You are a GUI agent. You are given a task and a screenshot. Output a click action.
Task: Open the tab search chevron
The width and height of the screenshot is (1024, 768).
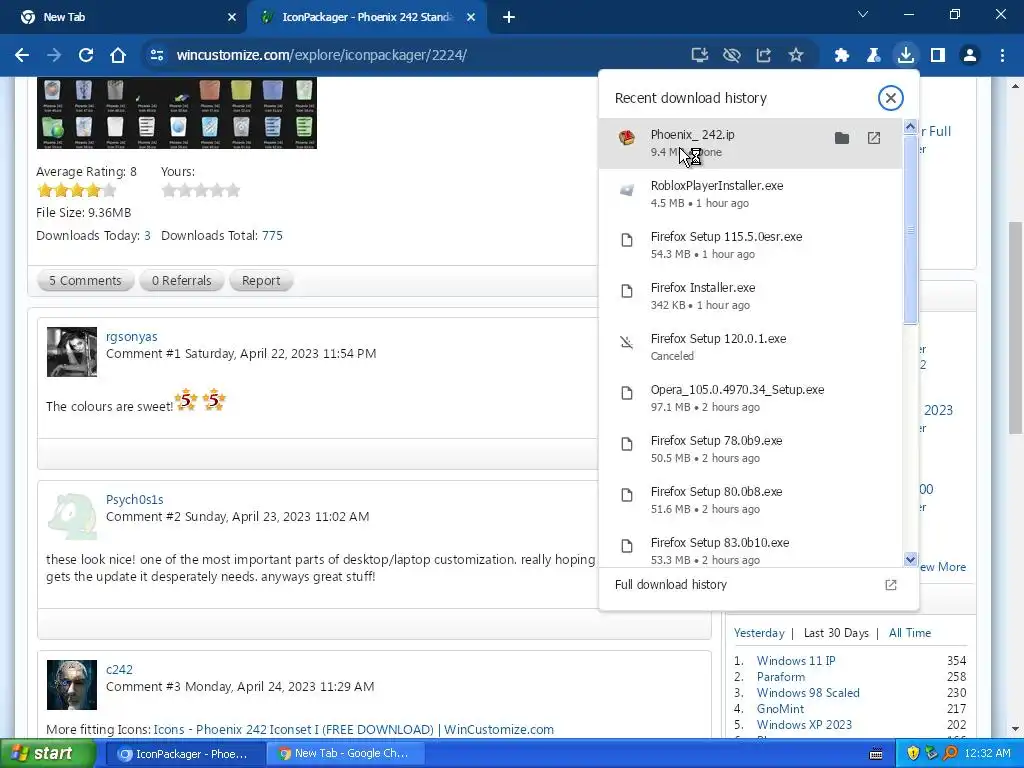(x=863, y=14)
